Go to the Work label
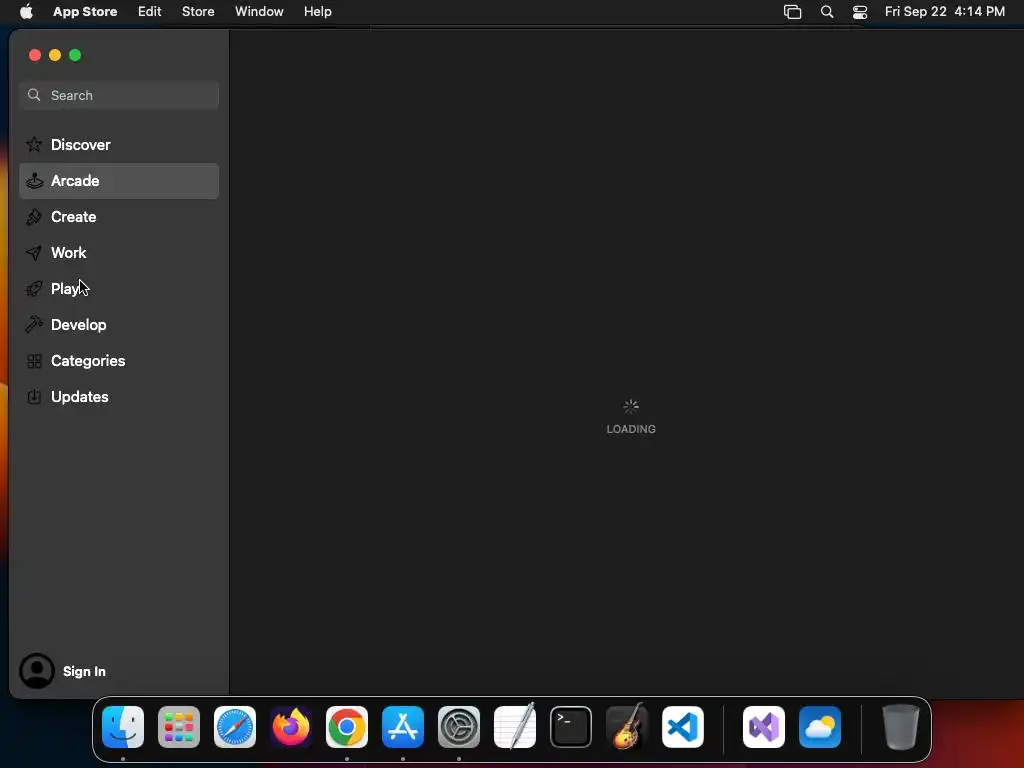Image resolution: width=1024 pixels, height=768 pixels. pos(69,253)
